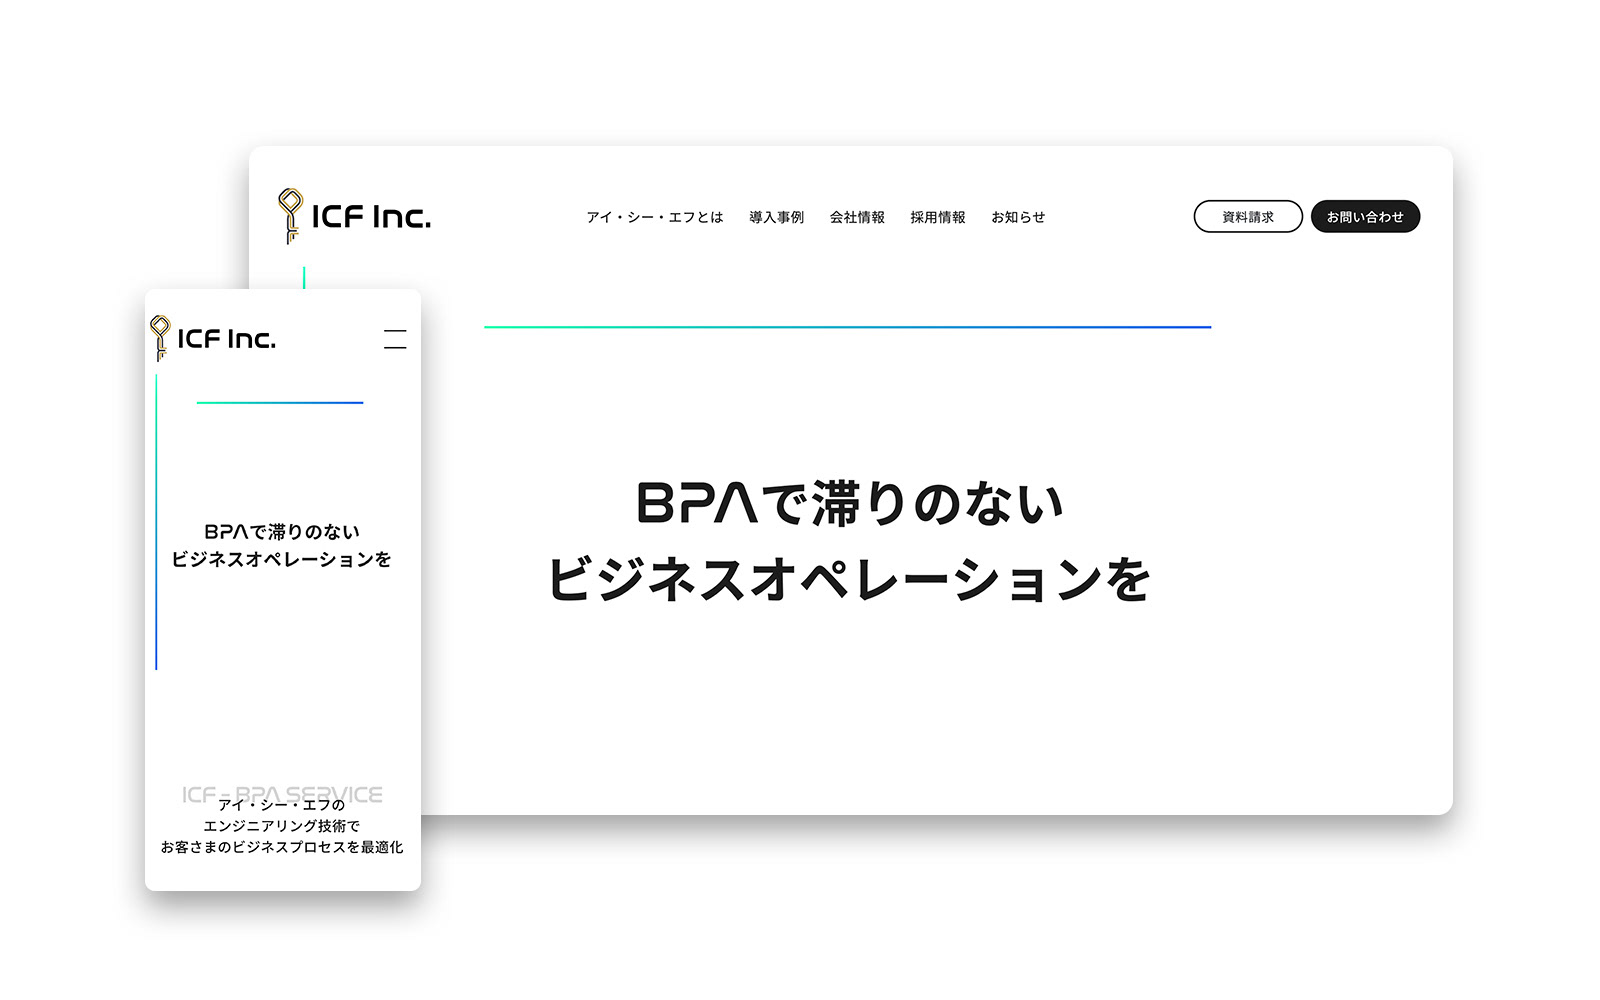This screenshot has height=1000, width=1600.
Task: Click the ICF Inc. logo in mobile mockup
Action: coord(213,338)
